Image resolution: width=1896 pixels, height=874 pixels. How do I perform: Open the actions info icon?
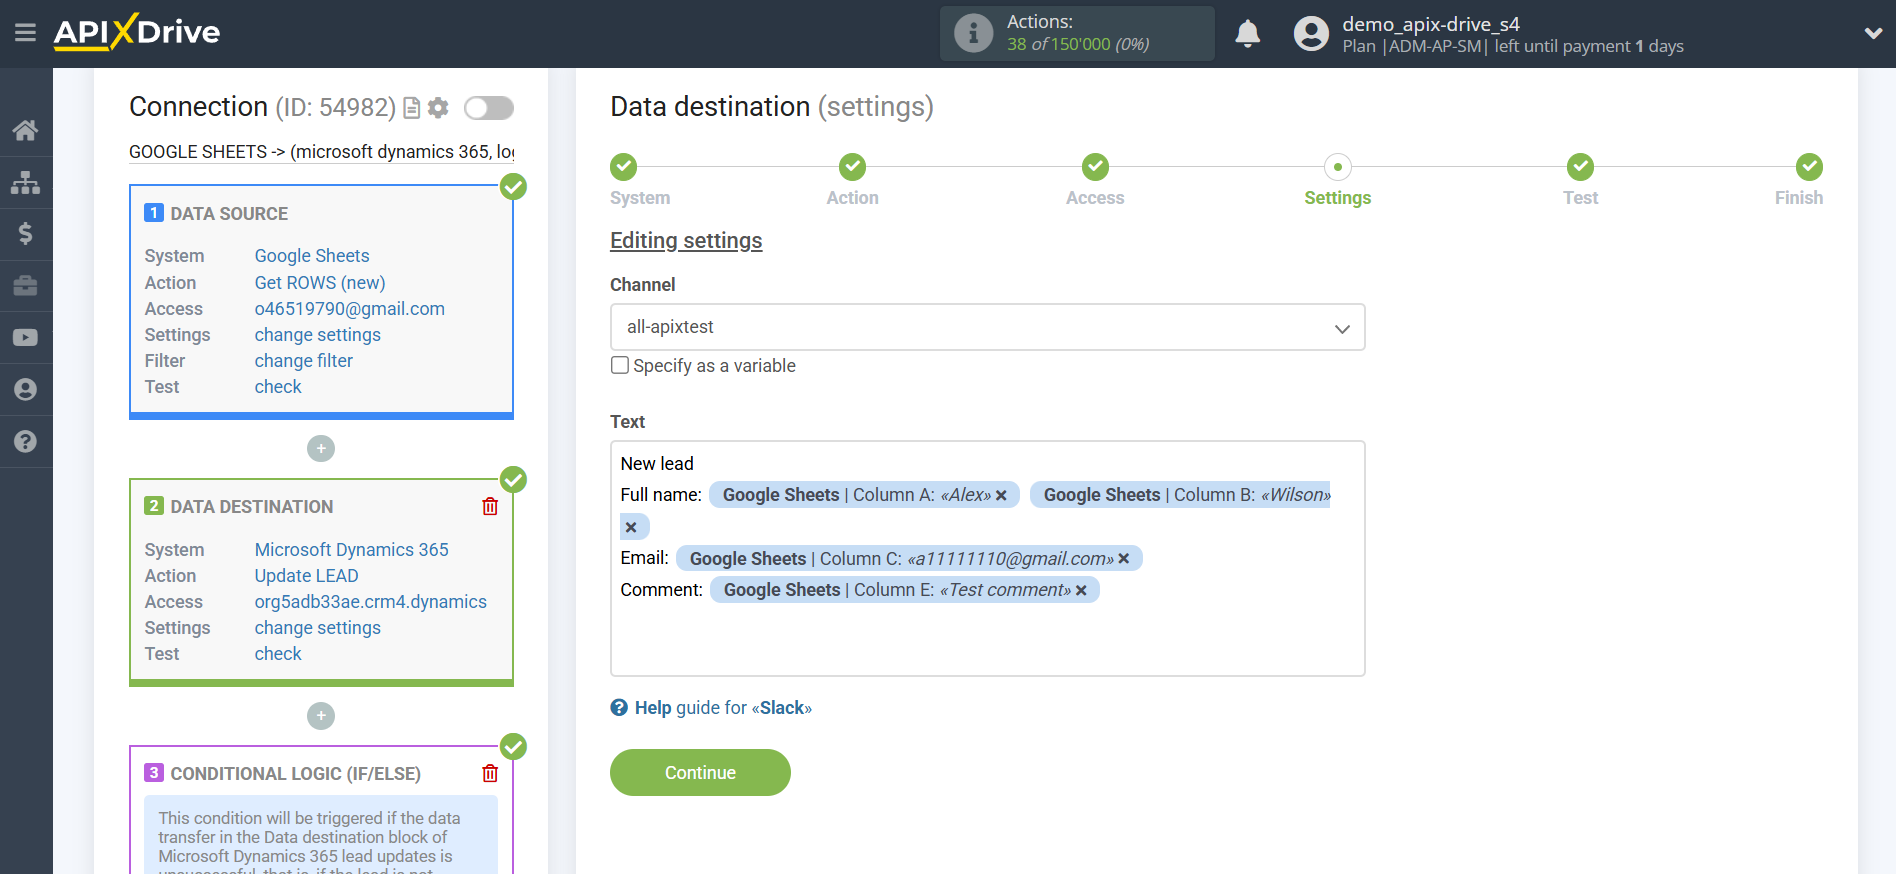coord(973,33)
